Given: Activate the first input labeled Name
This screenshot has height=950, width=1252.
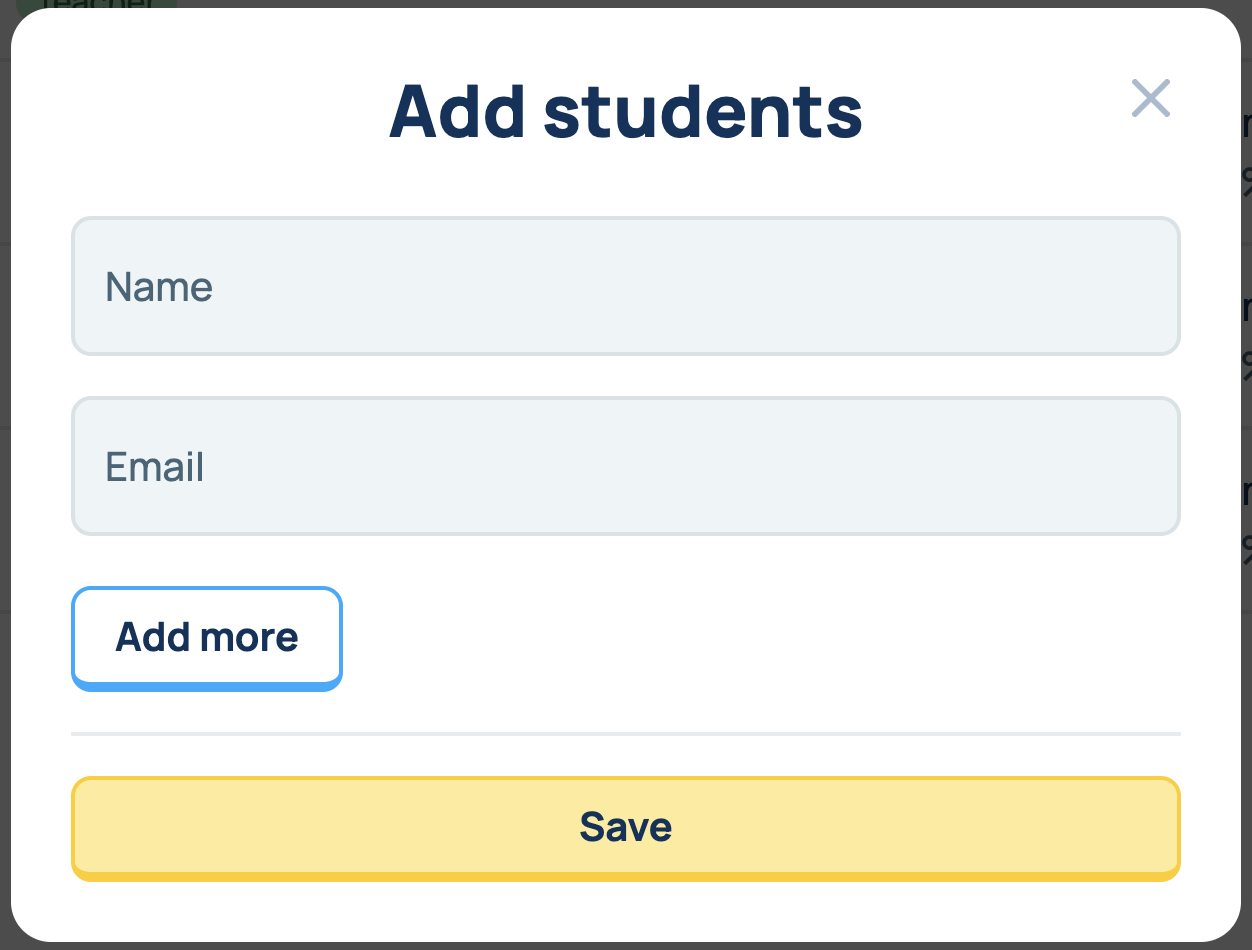Looking at the screenshot, I should [x=625, y=286].
